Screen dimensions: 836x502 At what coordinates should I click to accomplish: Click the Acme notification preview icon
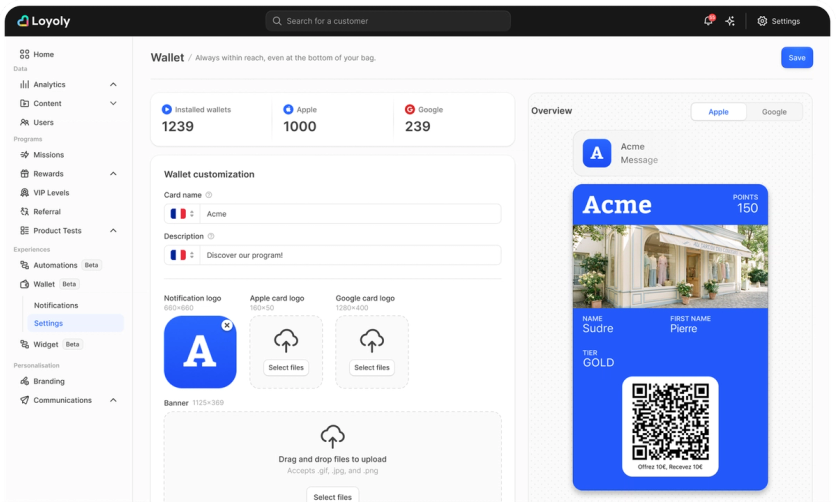pos(597,153)
